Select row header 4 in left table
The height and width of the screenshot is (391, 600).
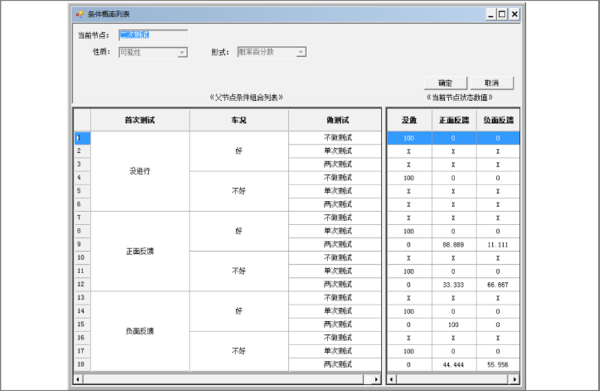coord(82,178)
